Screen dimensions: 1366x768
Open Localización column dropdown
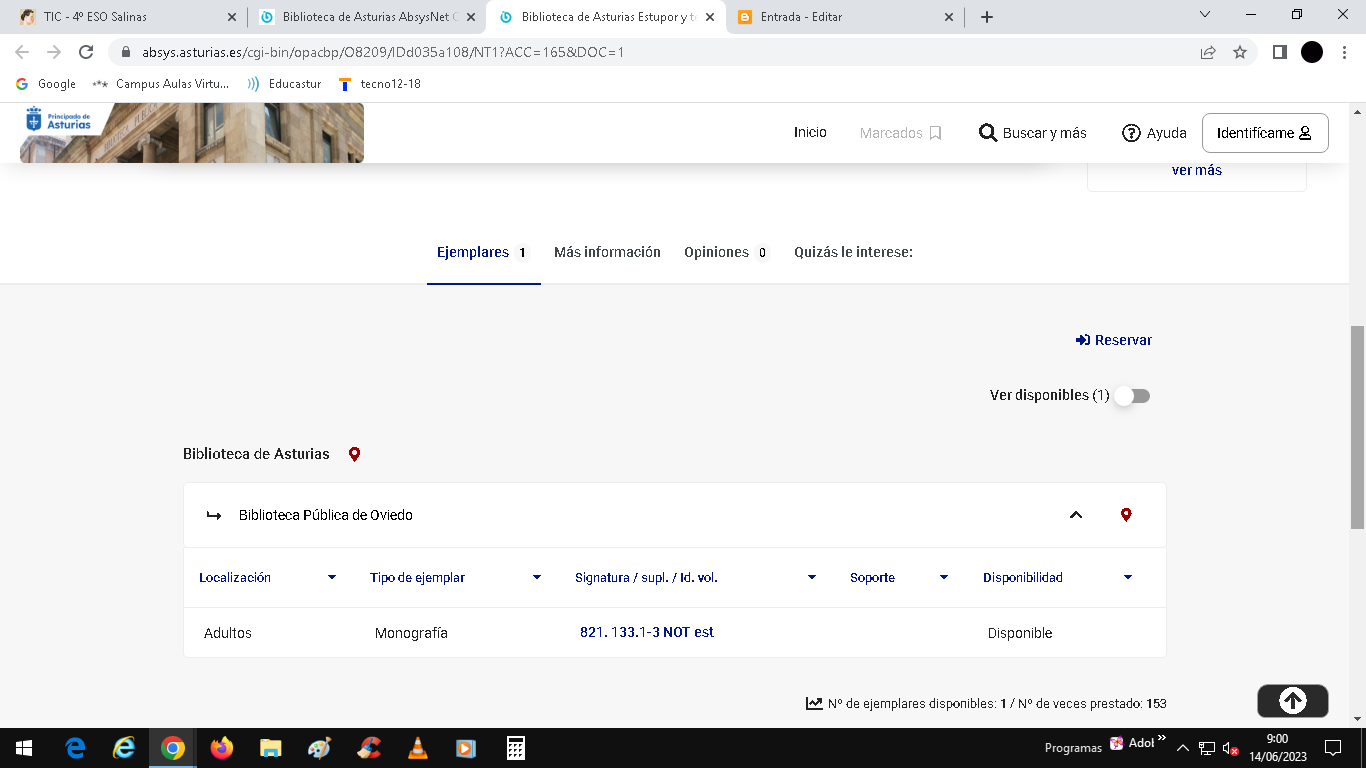coord(332,578)
